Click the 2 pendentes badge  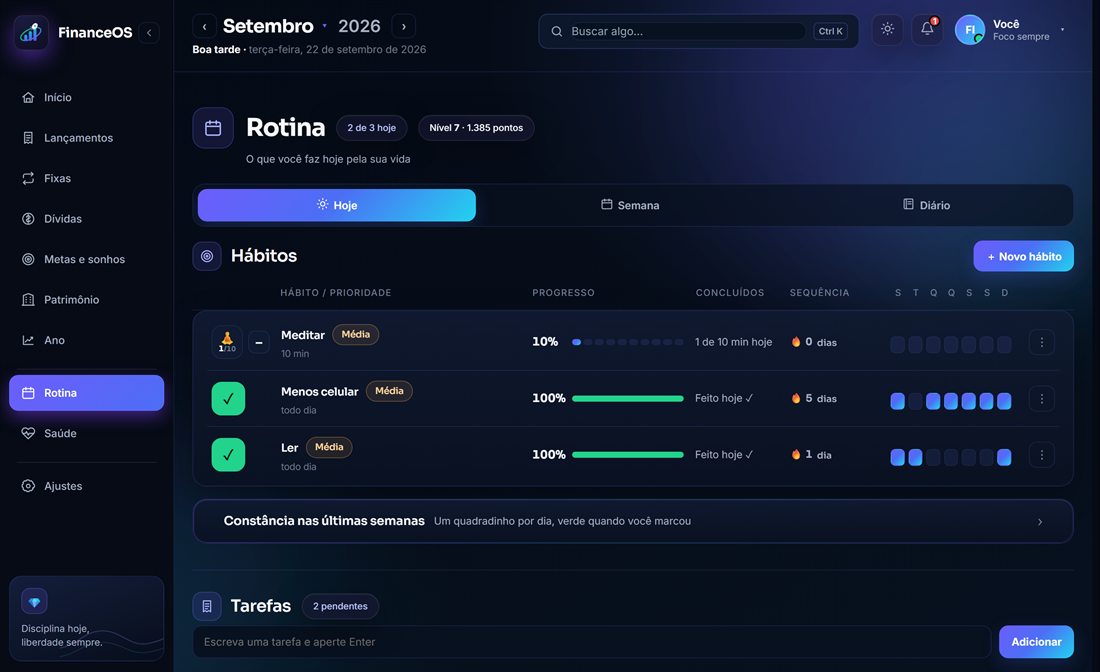[x=340, y=606]
